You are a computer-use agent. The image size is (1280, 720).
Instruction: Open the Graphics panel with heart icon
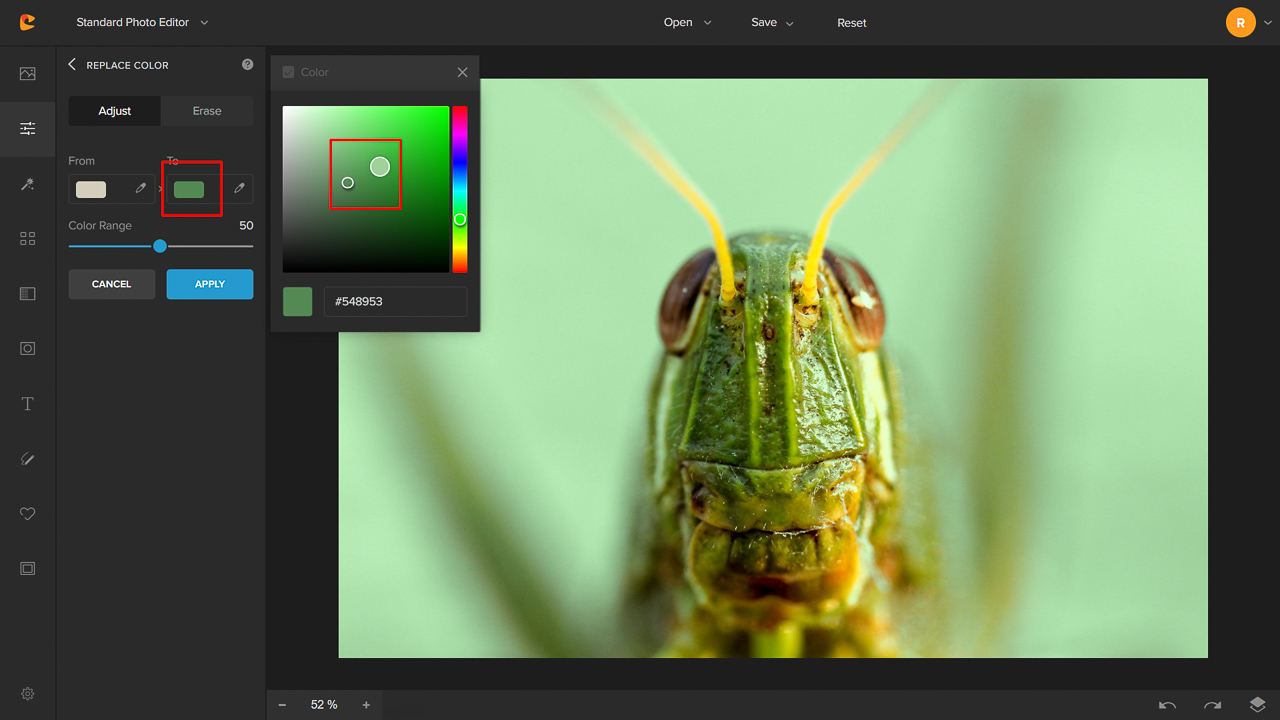(x=27, y=513)
